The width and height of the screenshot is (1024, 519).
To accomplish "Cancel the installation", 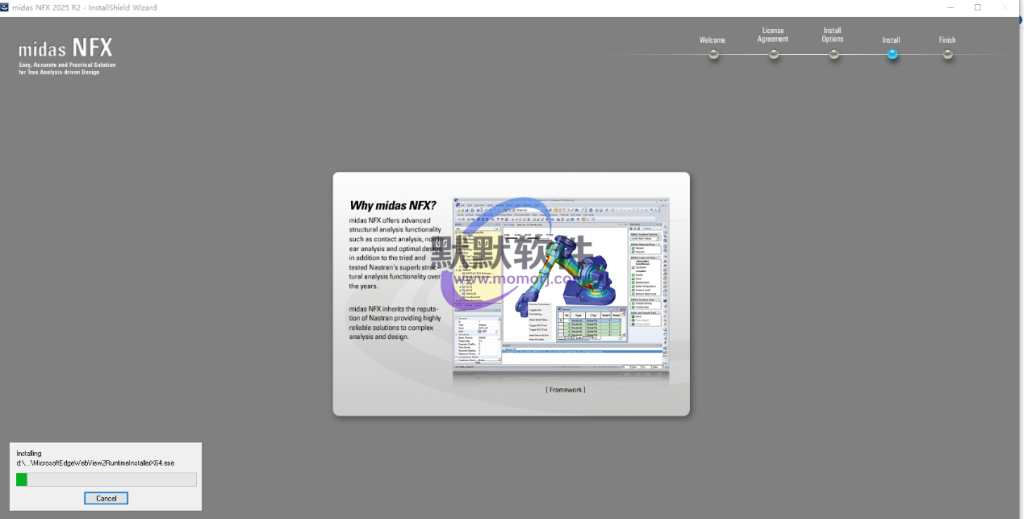I will click(106, 498).
